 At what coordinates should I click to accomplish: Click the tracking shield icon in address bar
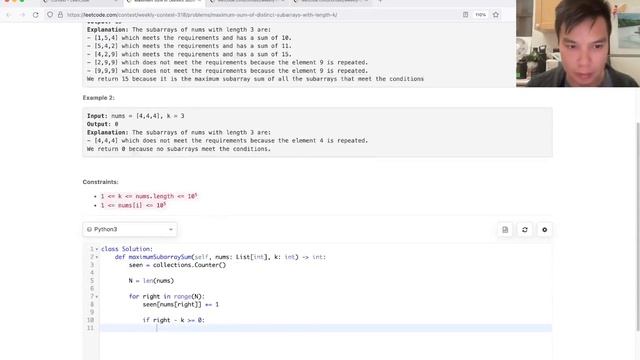click(x=50, y=15)
